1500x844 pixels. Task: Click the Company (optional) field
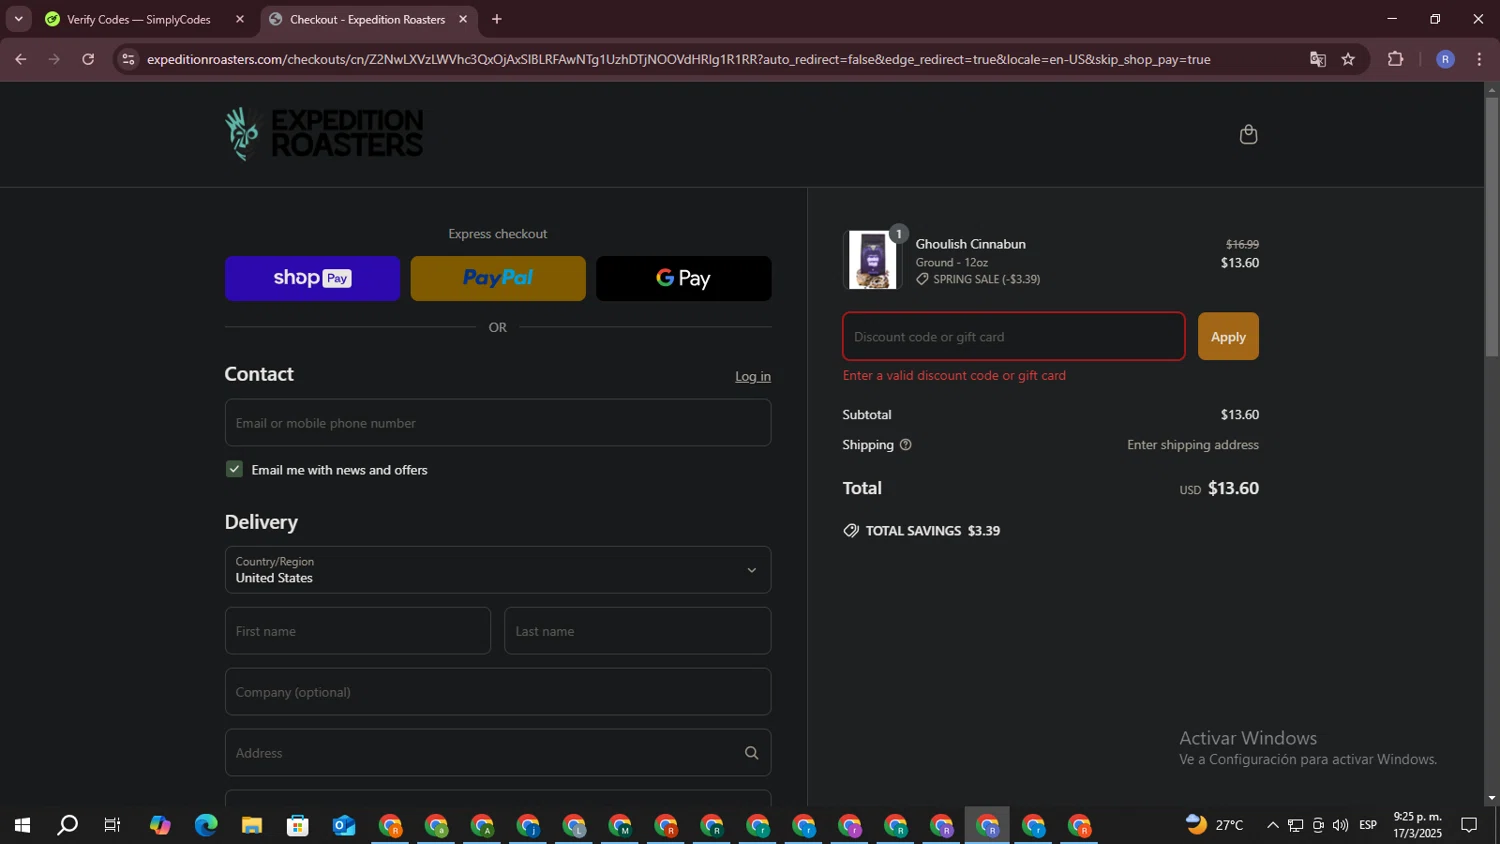tap(498, 692)
